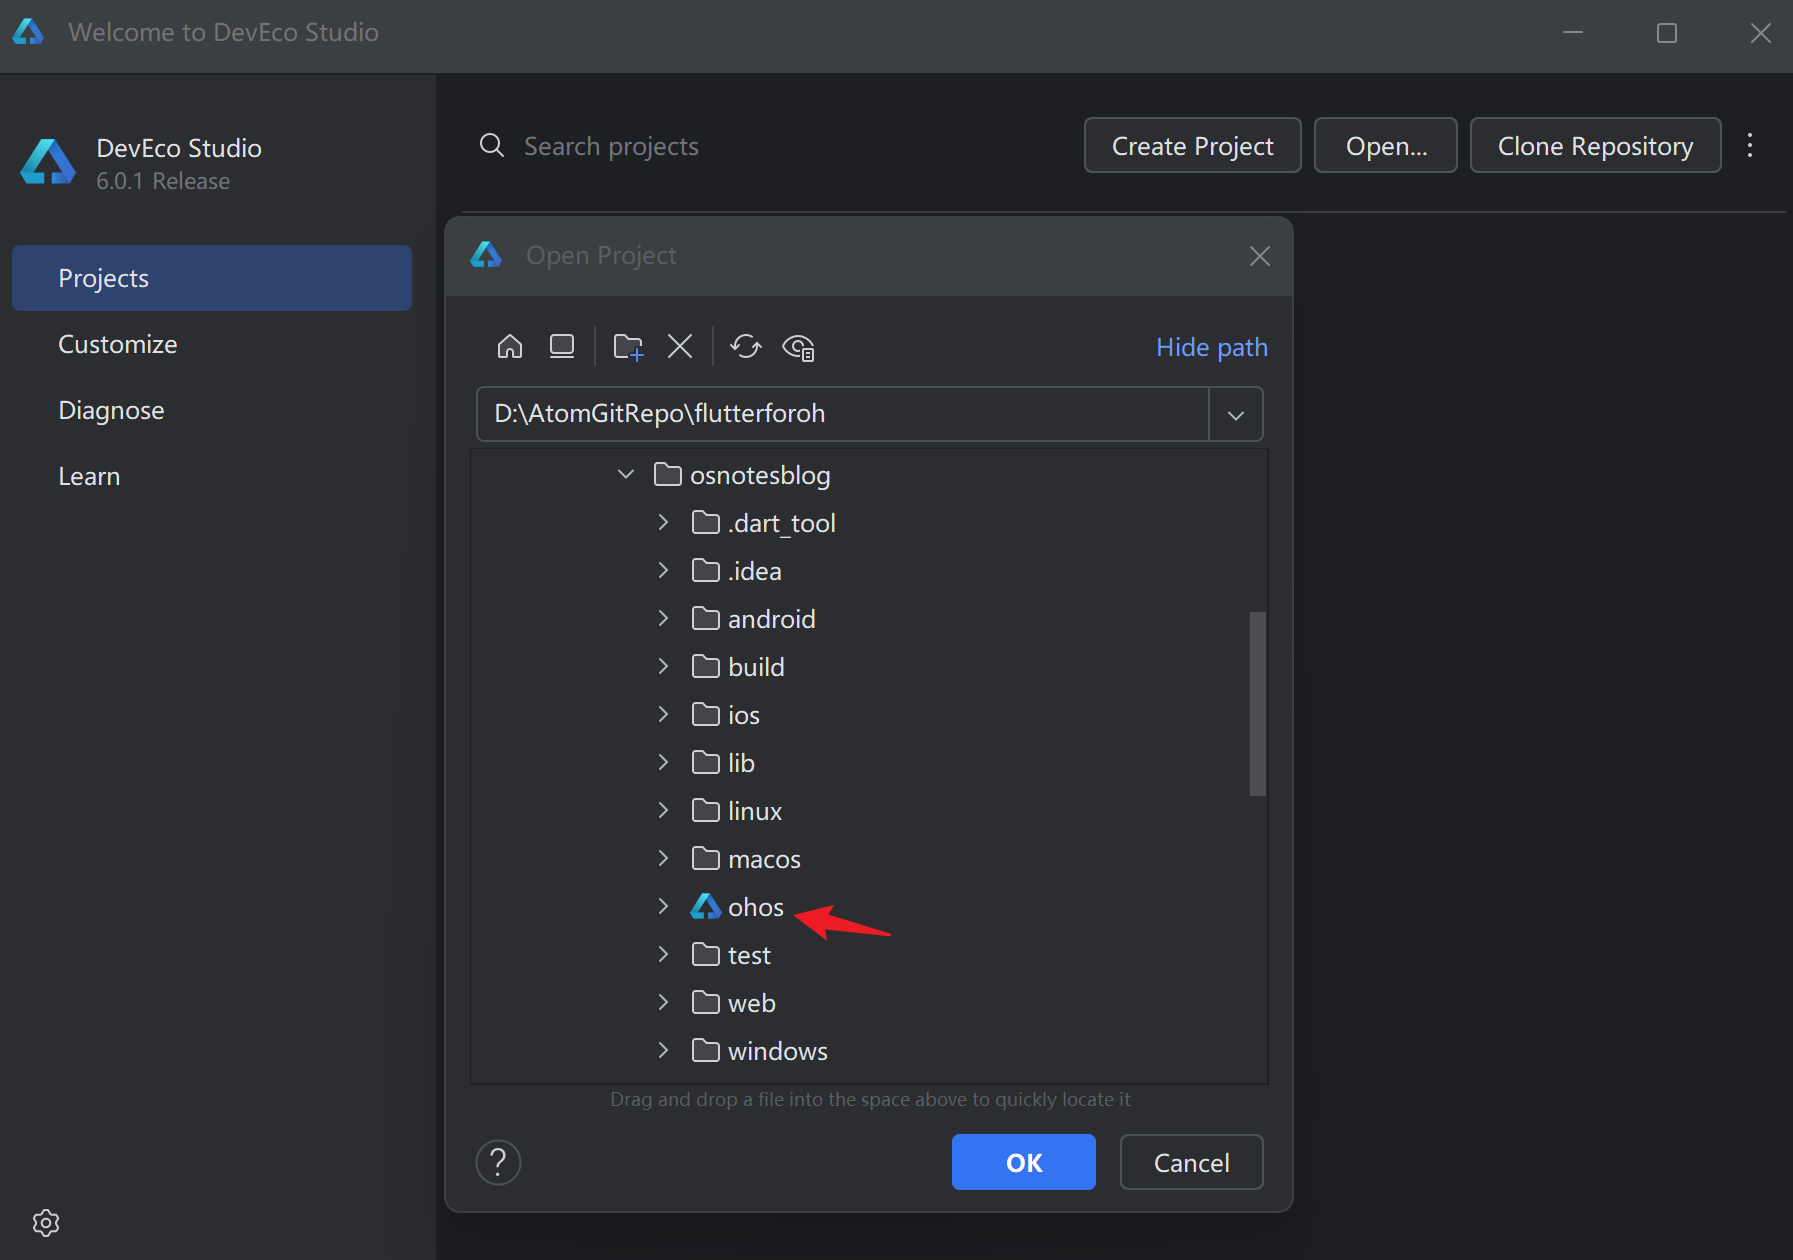The image size is (1793, 1260).
Task: Open path history dropdown
Action: pos(1236,414)
